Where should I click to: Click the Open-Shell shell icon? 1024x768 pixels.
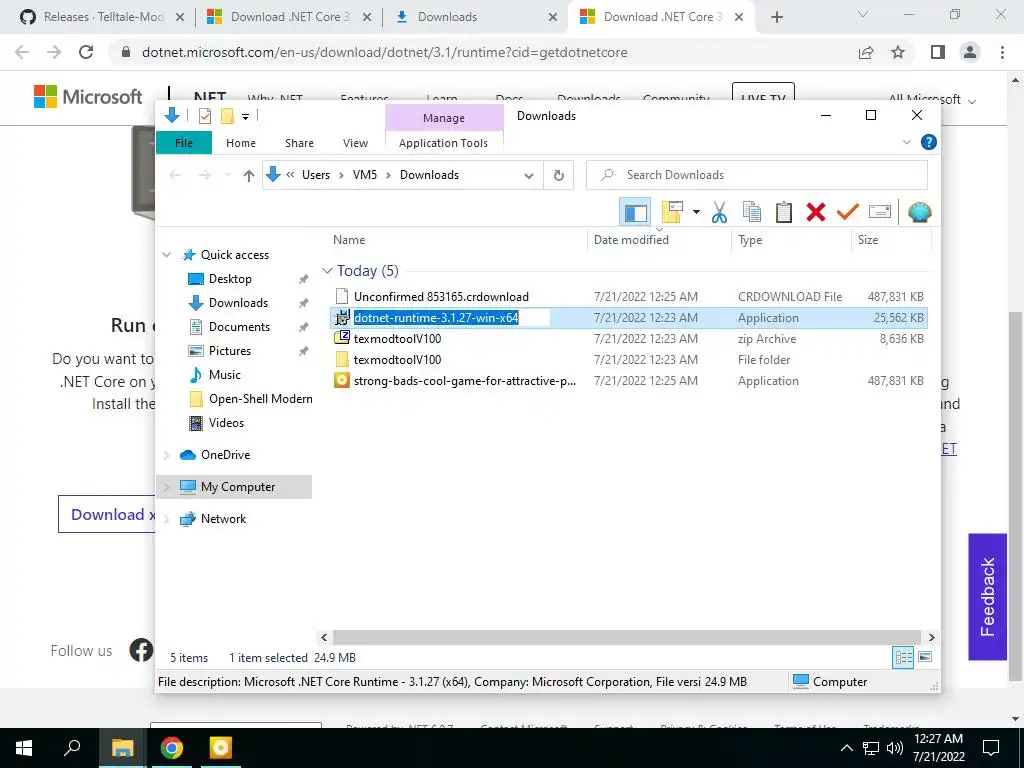pos(919,212)
